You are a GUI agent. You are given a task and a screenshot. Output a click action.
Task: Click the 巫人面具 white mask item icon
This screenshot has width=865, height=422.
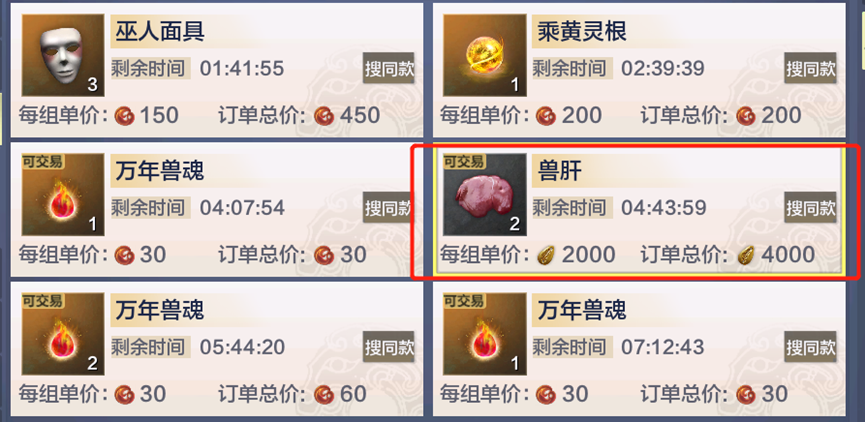point(63,55)
